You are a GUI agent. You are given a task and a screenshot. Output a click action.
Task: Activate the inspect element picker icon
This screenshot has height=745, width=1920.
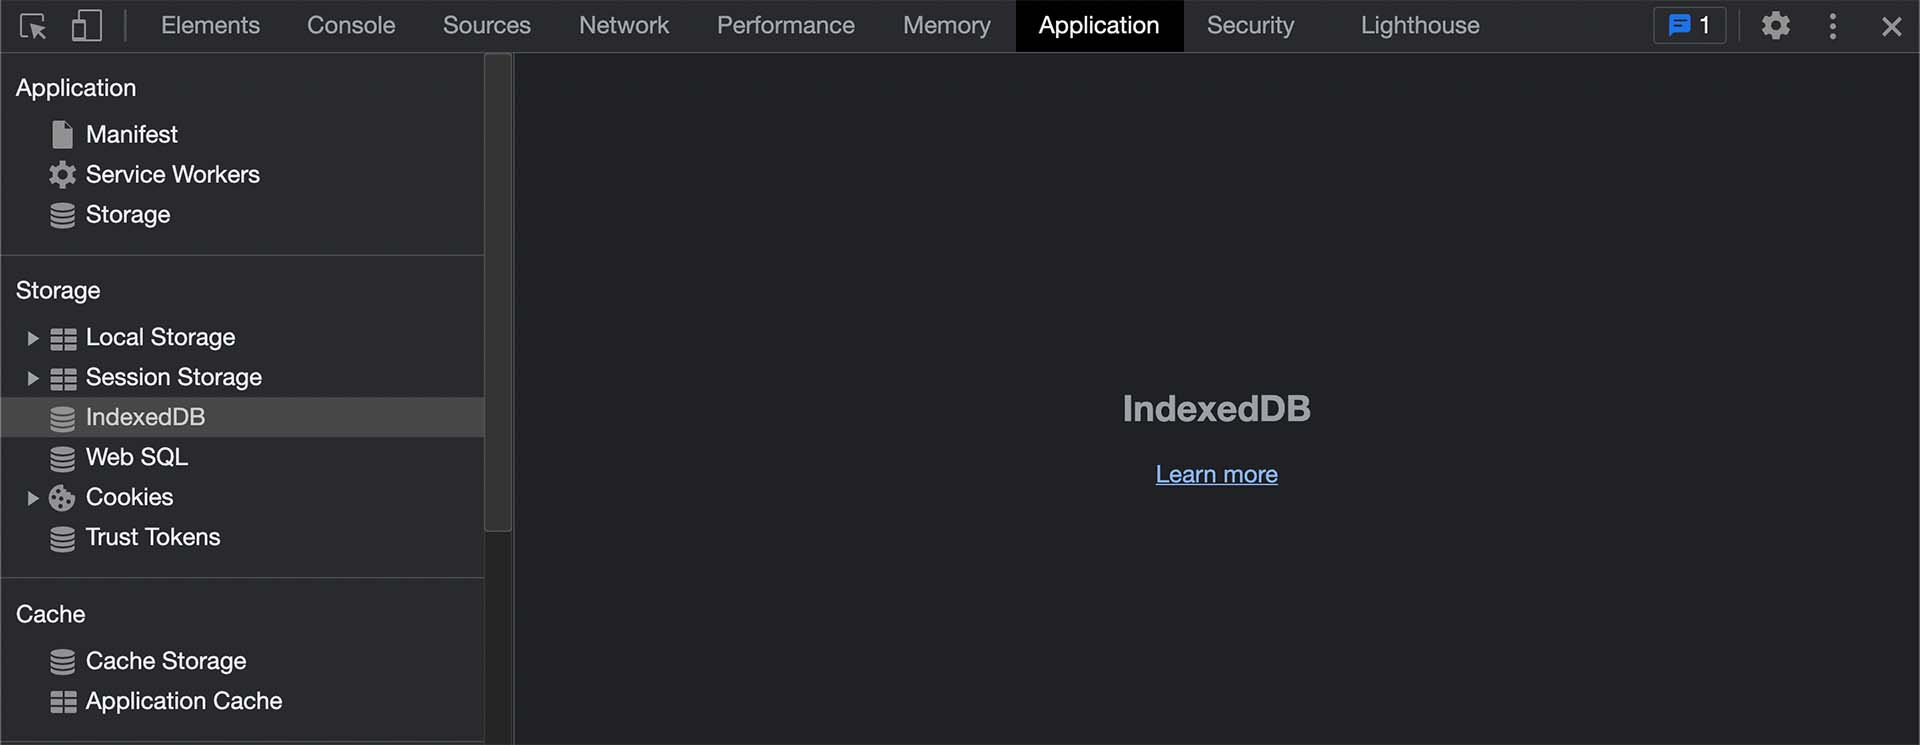click(33, 26)
